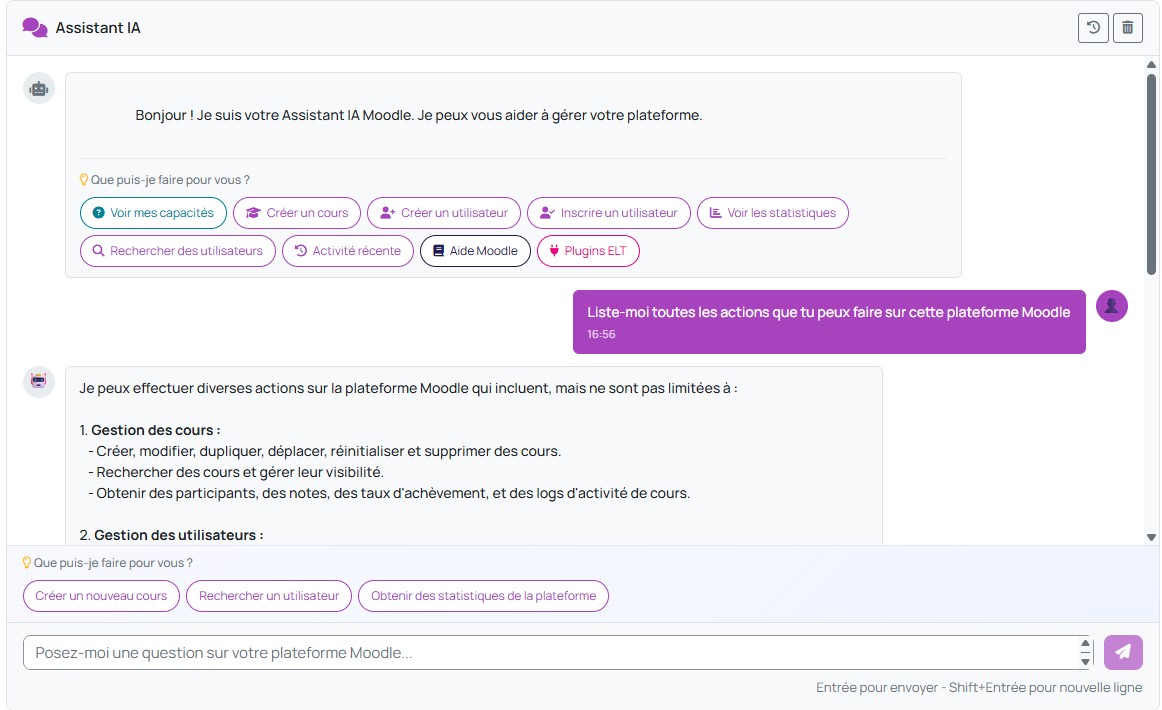Open 'Voir les statistiques' quick action
Viewport: 1162px width, 710px height.
tap(772, 213)
